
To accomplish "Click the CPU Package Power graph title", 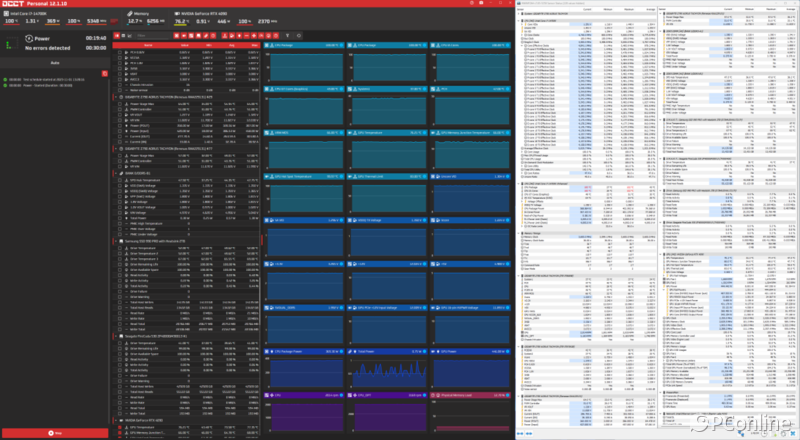I will coord(289,352).
